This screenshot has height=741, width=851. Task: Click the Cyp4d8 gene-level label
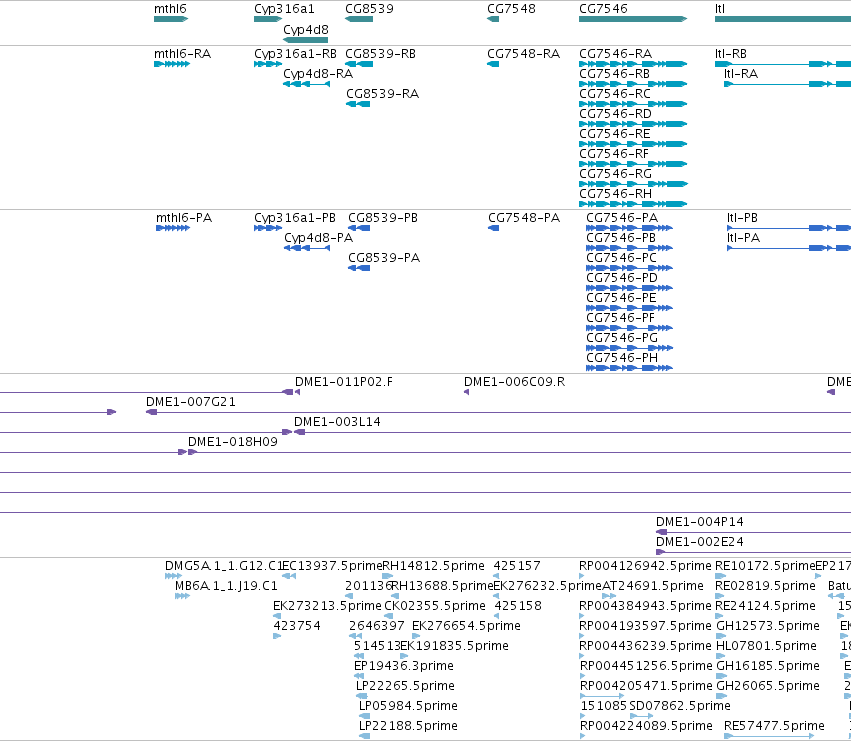point(306,30)
